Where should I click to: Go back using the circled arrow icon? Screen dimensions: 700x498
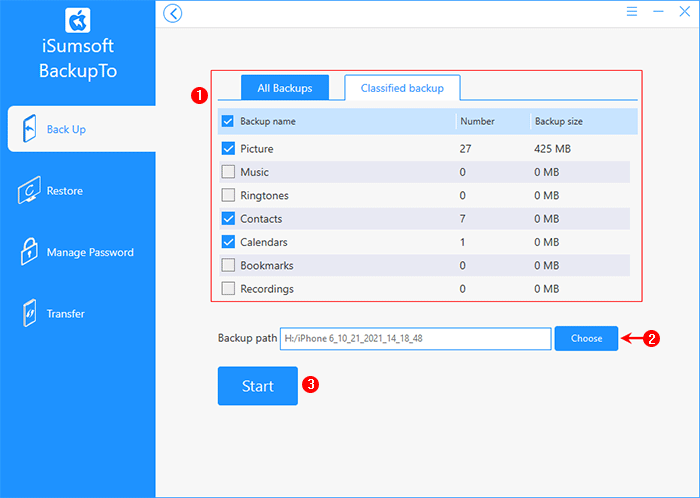coord(173,13)
